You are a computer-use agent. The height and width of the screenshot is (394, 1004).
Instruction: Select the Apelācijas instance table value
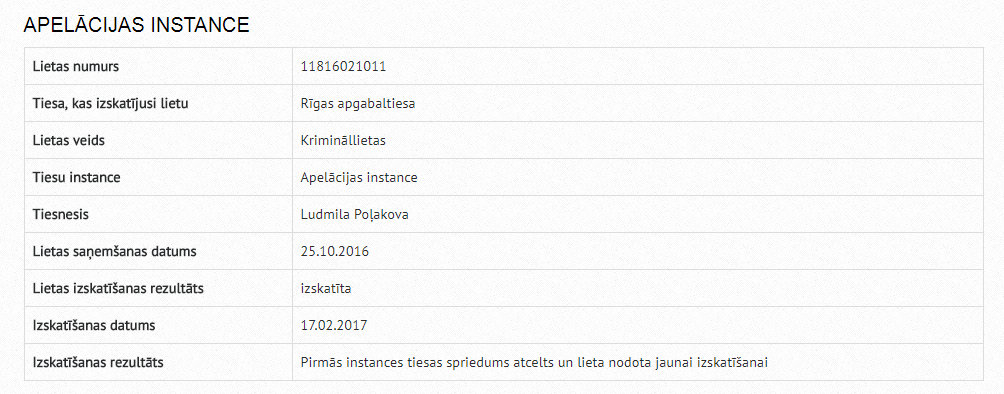pyautogui.click(x=359, y=177)
